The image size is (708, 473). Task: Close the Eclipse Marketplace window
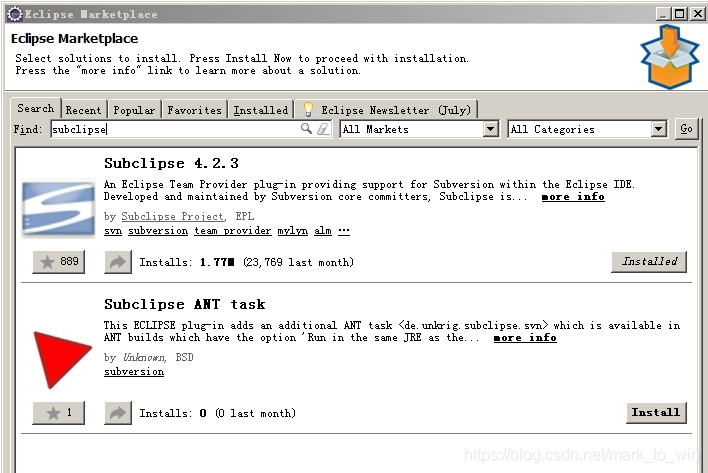[697, 14]
